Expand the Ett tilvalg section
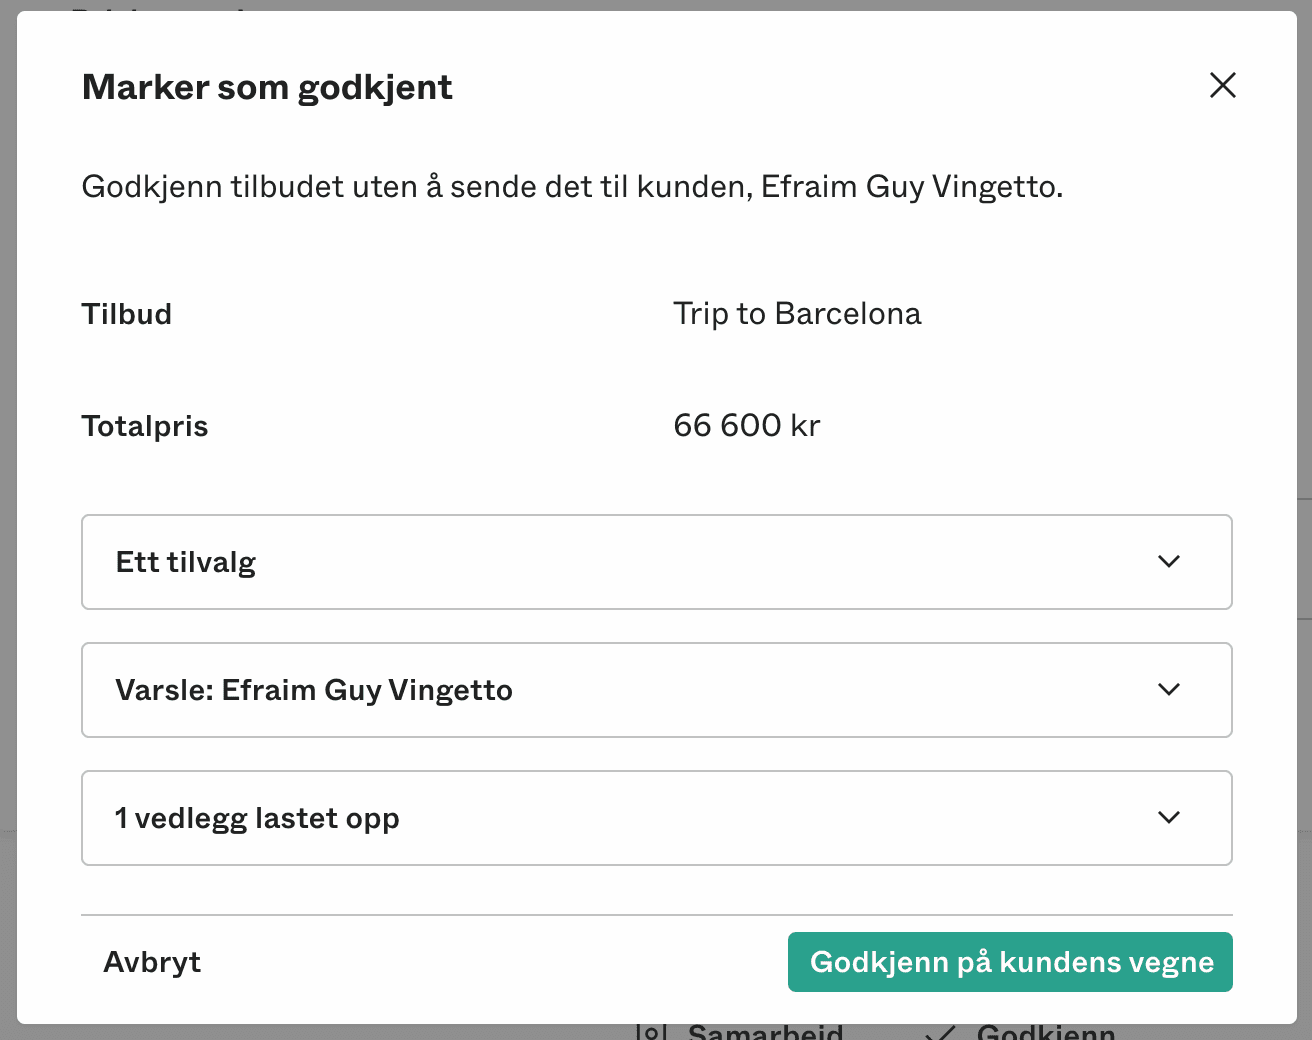The image size is (1312, 1040). coord(656,562)
